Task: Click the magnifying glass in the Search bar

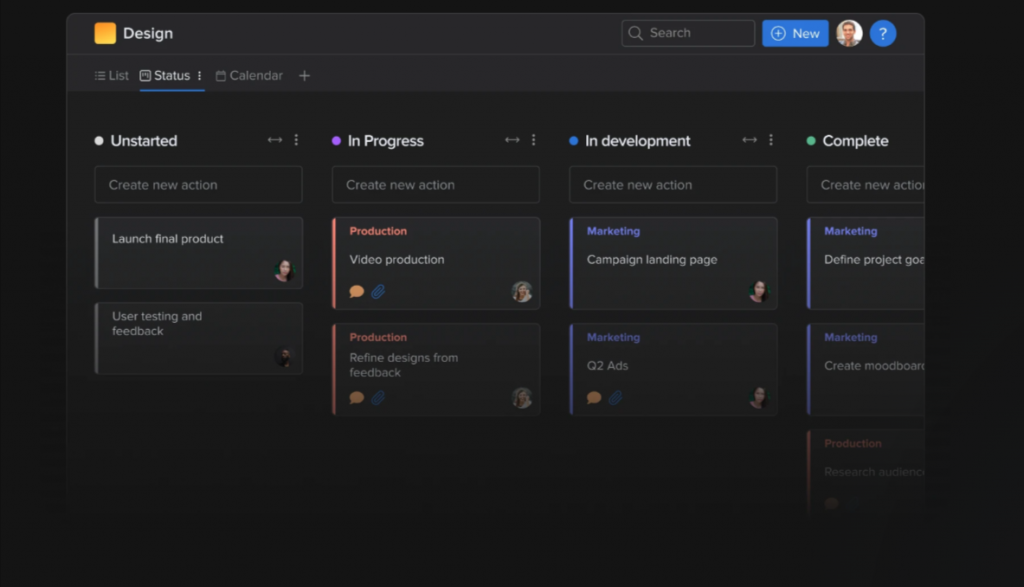Action: click(x=635, y=33)
